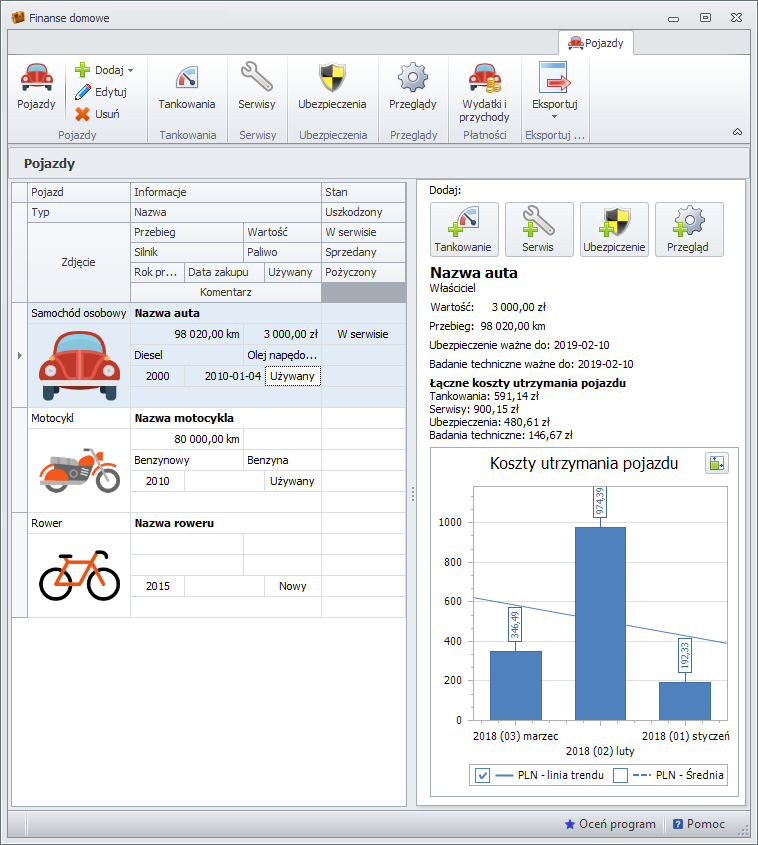The width and height of the screenshot is (758, 845).
Task: Add a Tankowanie record for the vehicle
Action: tap(463, 229)
